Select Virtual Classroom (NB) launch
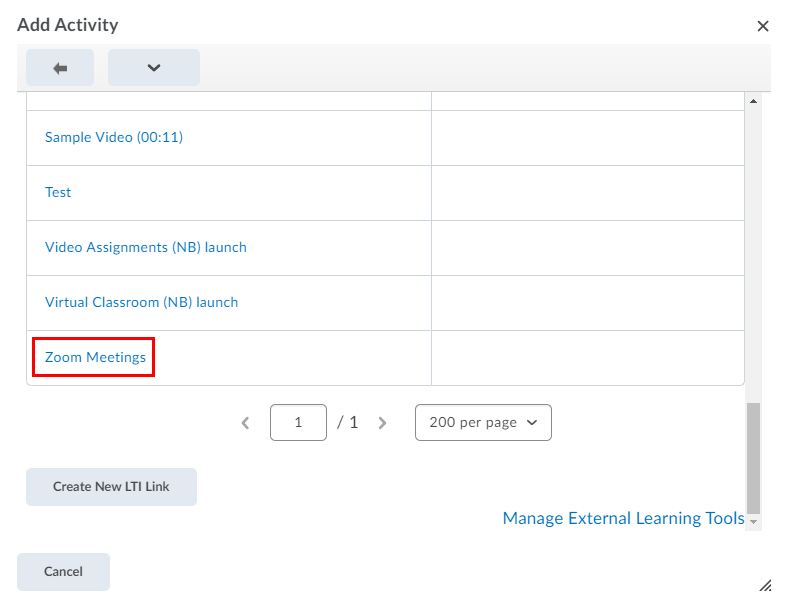 tap(141, 303)
